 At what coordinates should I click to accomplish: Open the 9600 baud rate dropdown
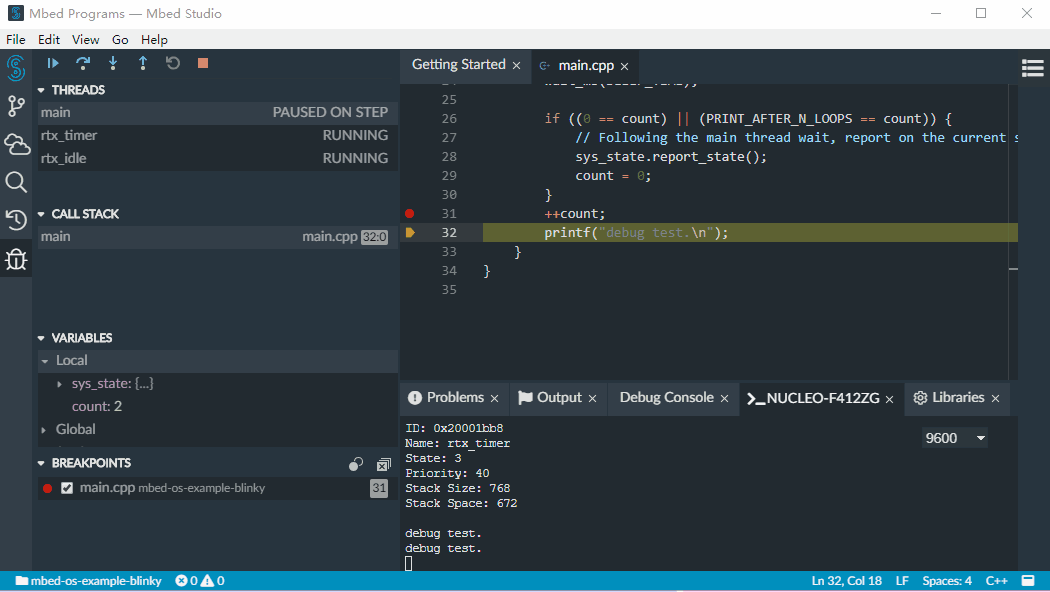956,438
